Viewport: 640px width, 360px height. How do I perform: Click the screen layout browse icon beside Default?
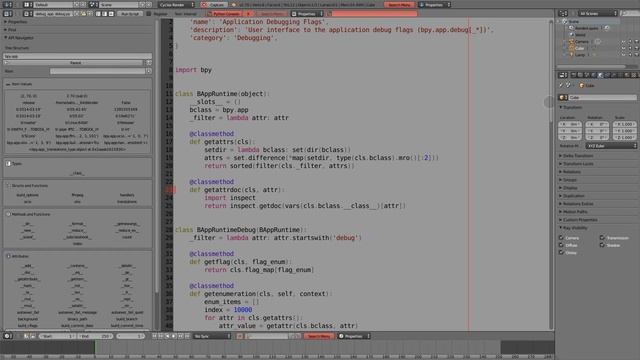tap(27, 5)
